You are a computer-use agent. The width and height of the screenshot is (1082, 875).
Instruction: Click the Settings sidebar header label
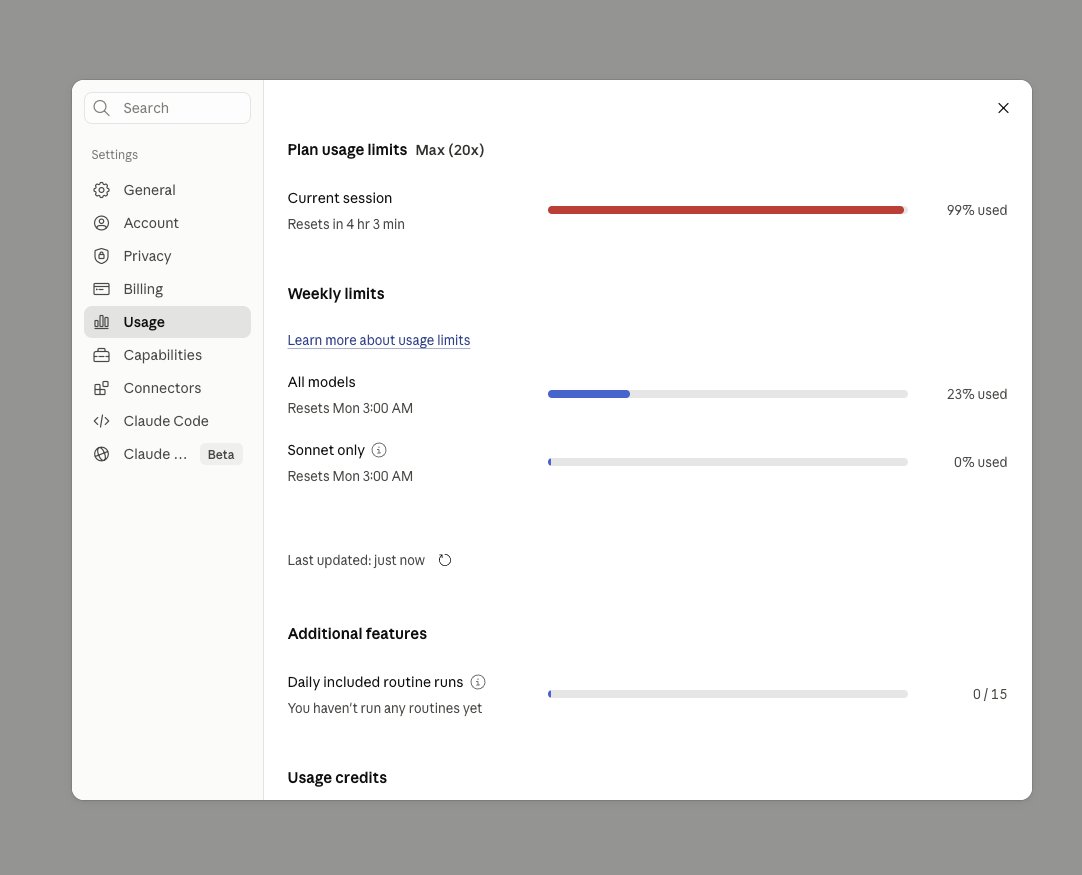[115, 155]
